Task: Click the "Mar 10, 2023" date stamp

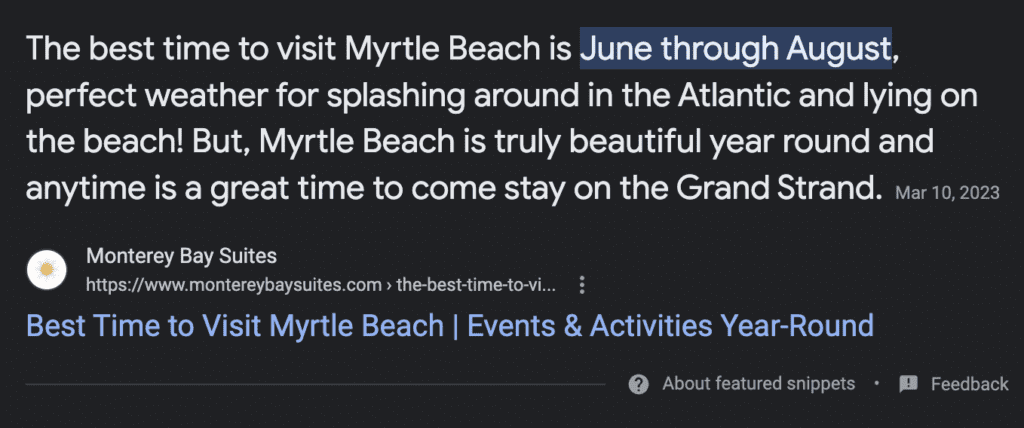Action: coord(947,193)
